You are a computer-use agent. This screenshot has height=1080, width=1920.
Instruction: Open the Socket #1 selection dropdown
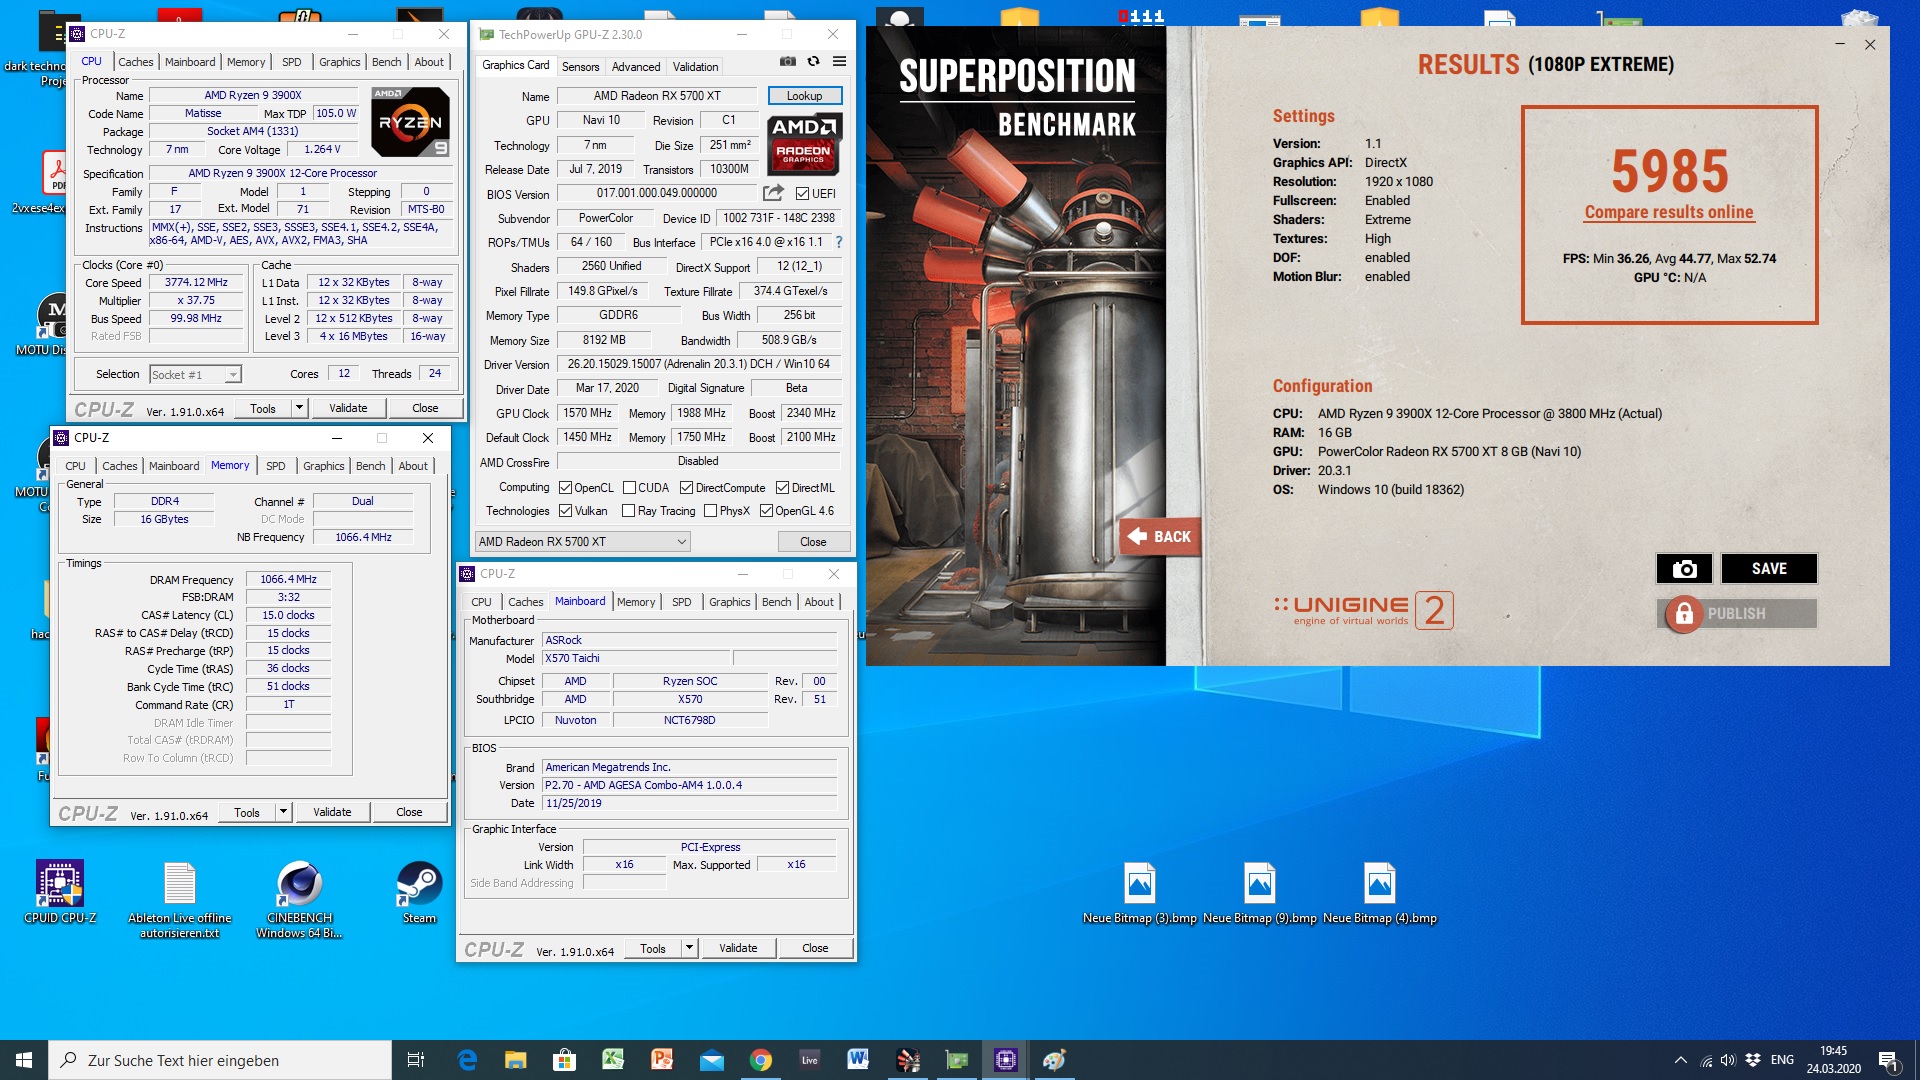(x=196, y=374)
